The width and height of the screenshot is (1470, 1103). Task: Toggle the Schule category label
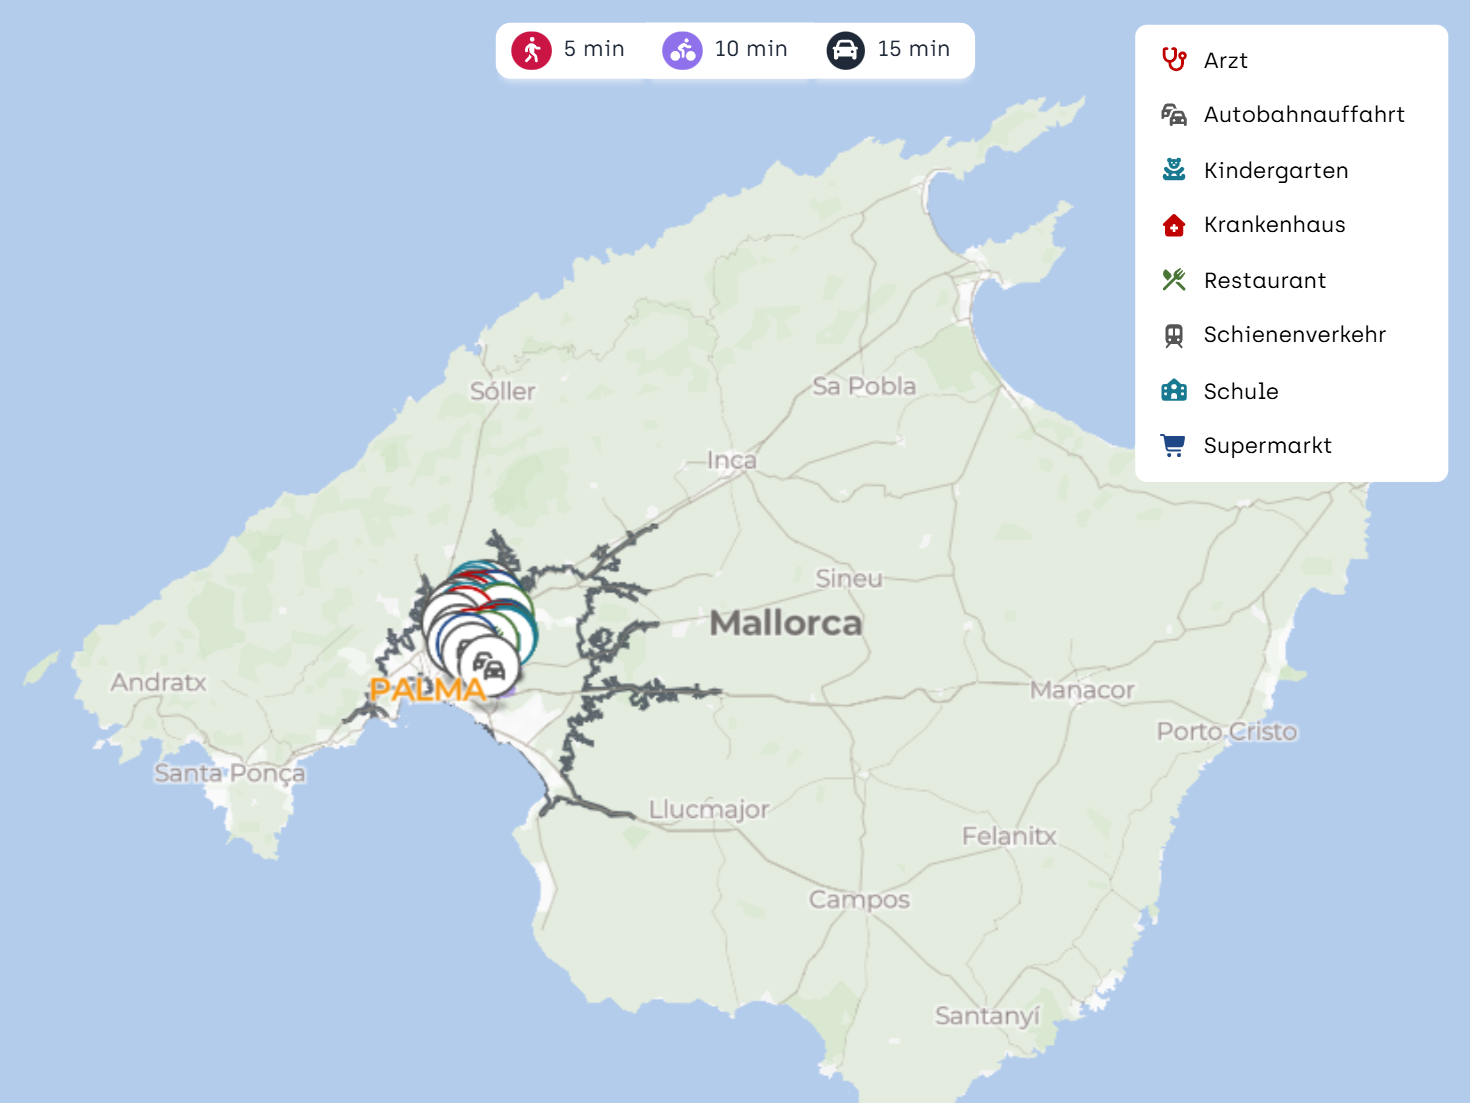[x=1240, y=391]
